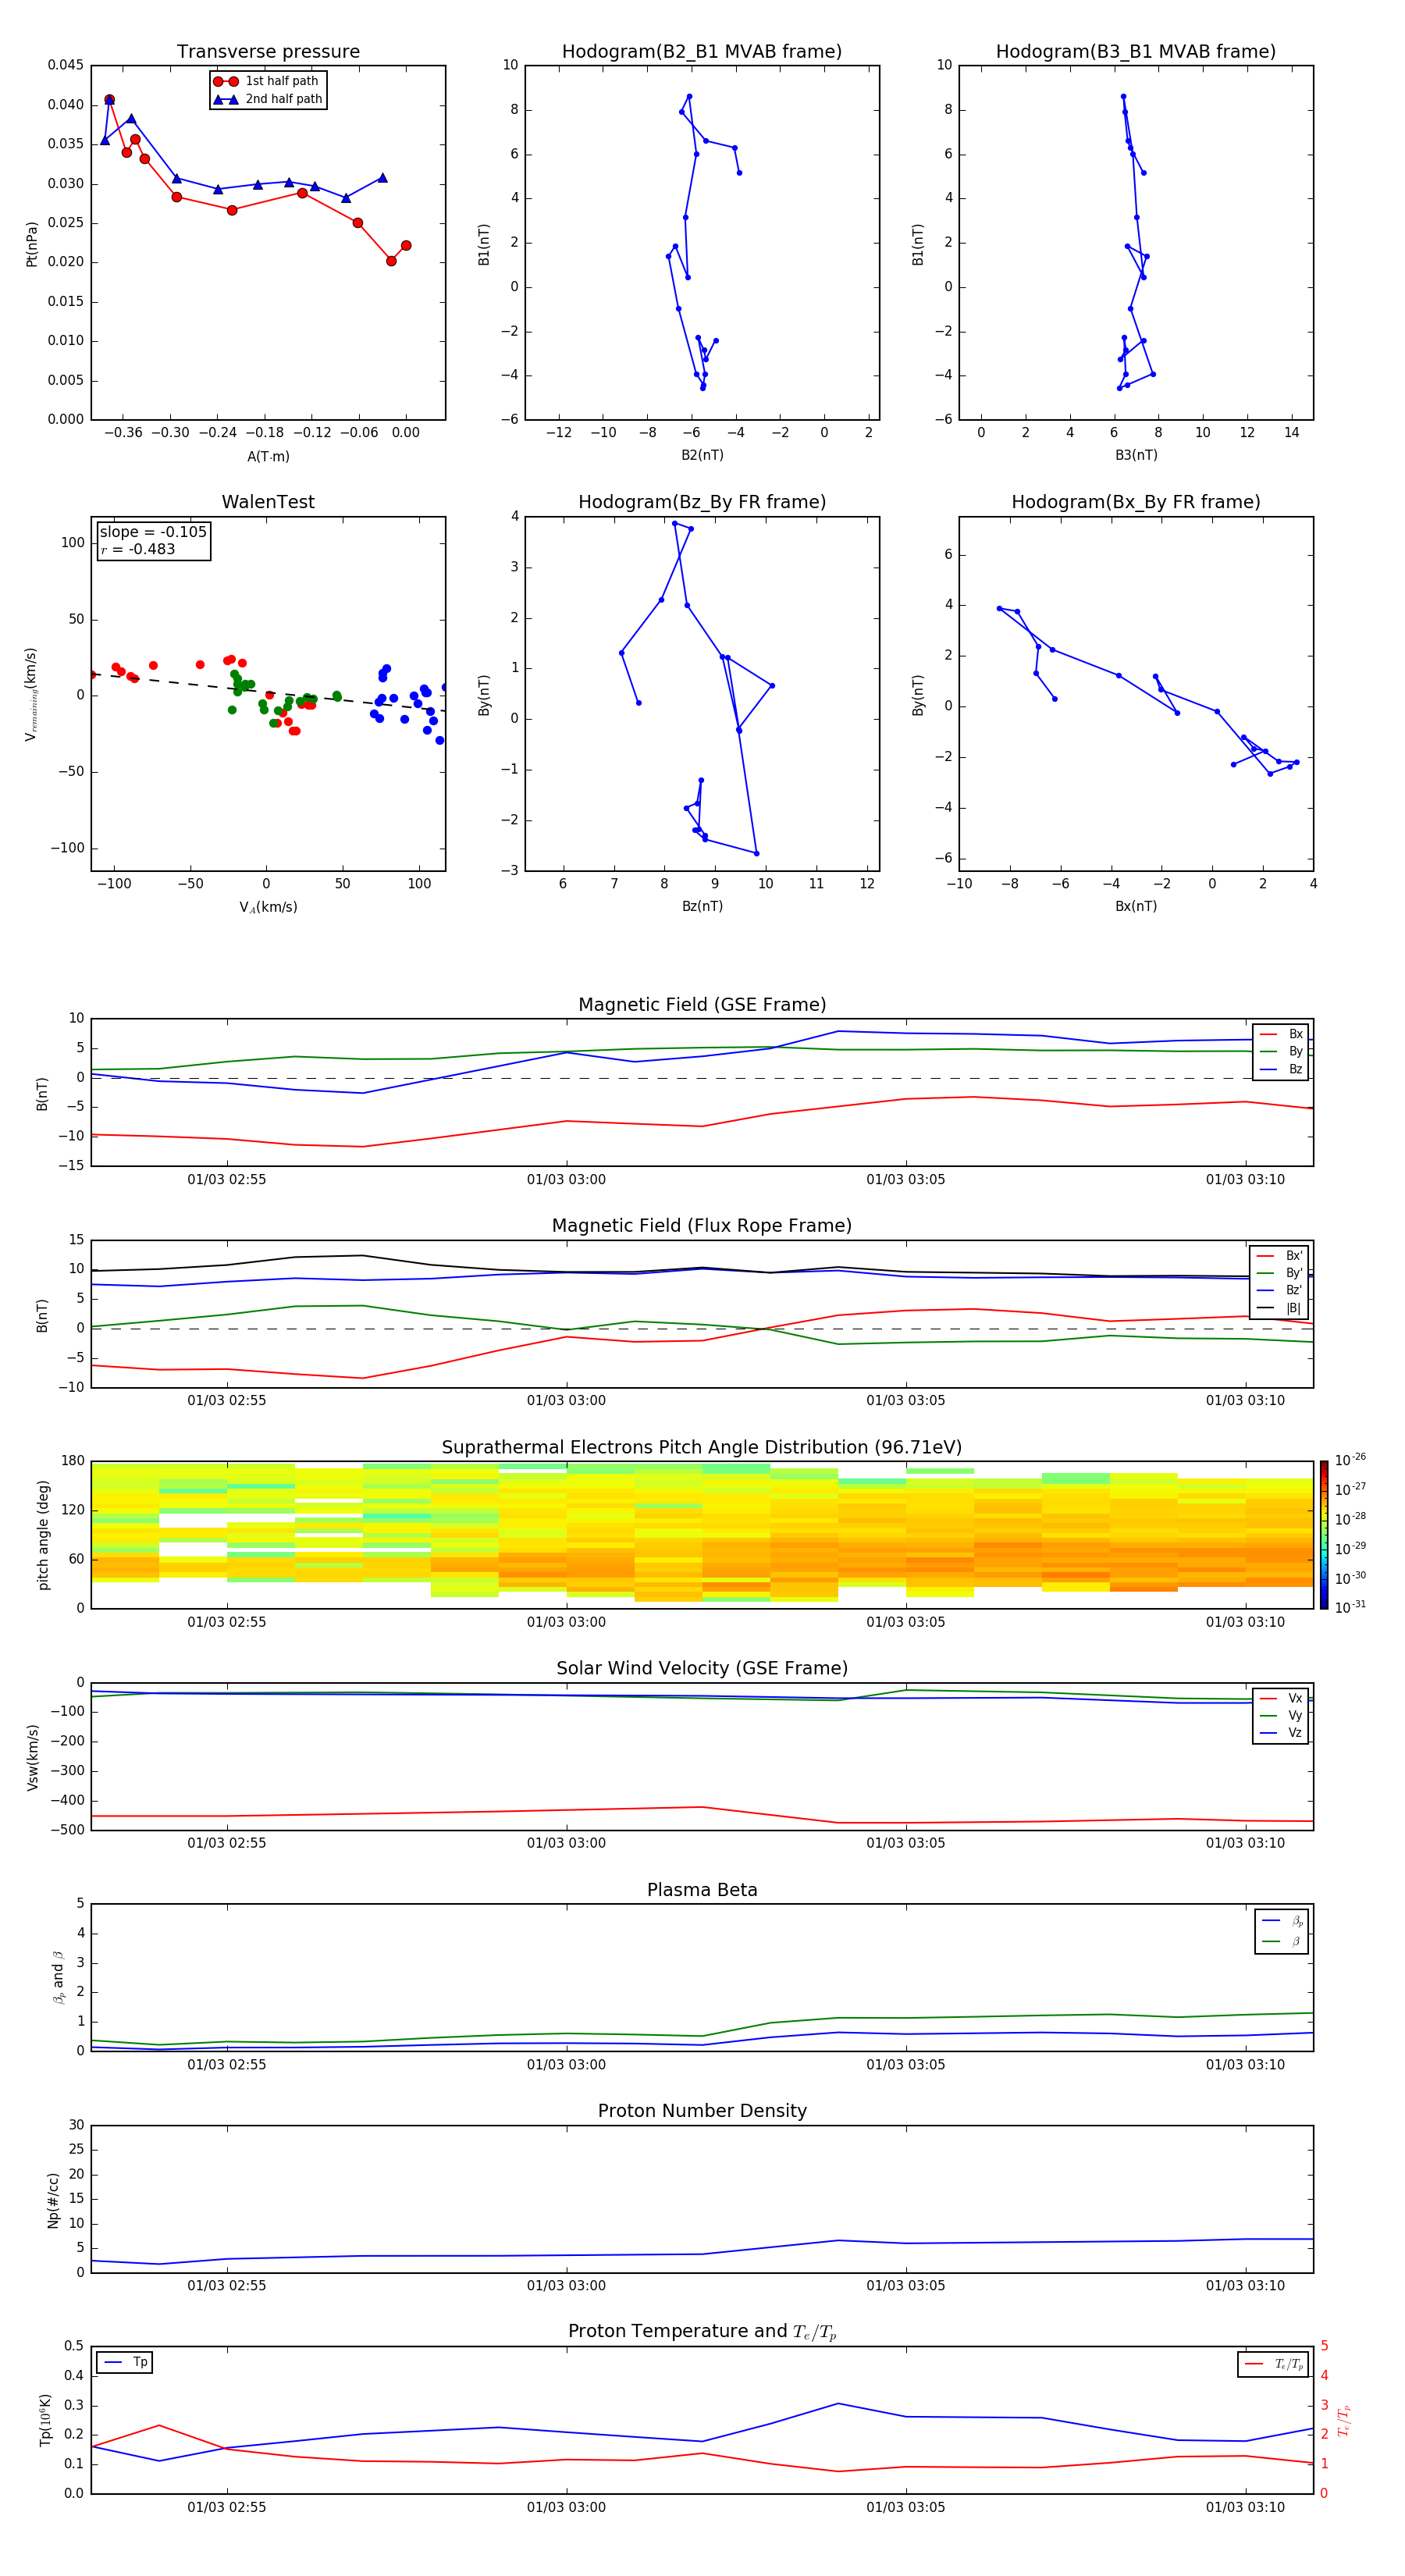
Task: Click "01/03 03:00" tick under Plasma Beta plot
Action: [566, 2064]
